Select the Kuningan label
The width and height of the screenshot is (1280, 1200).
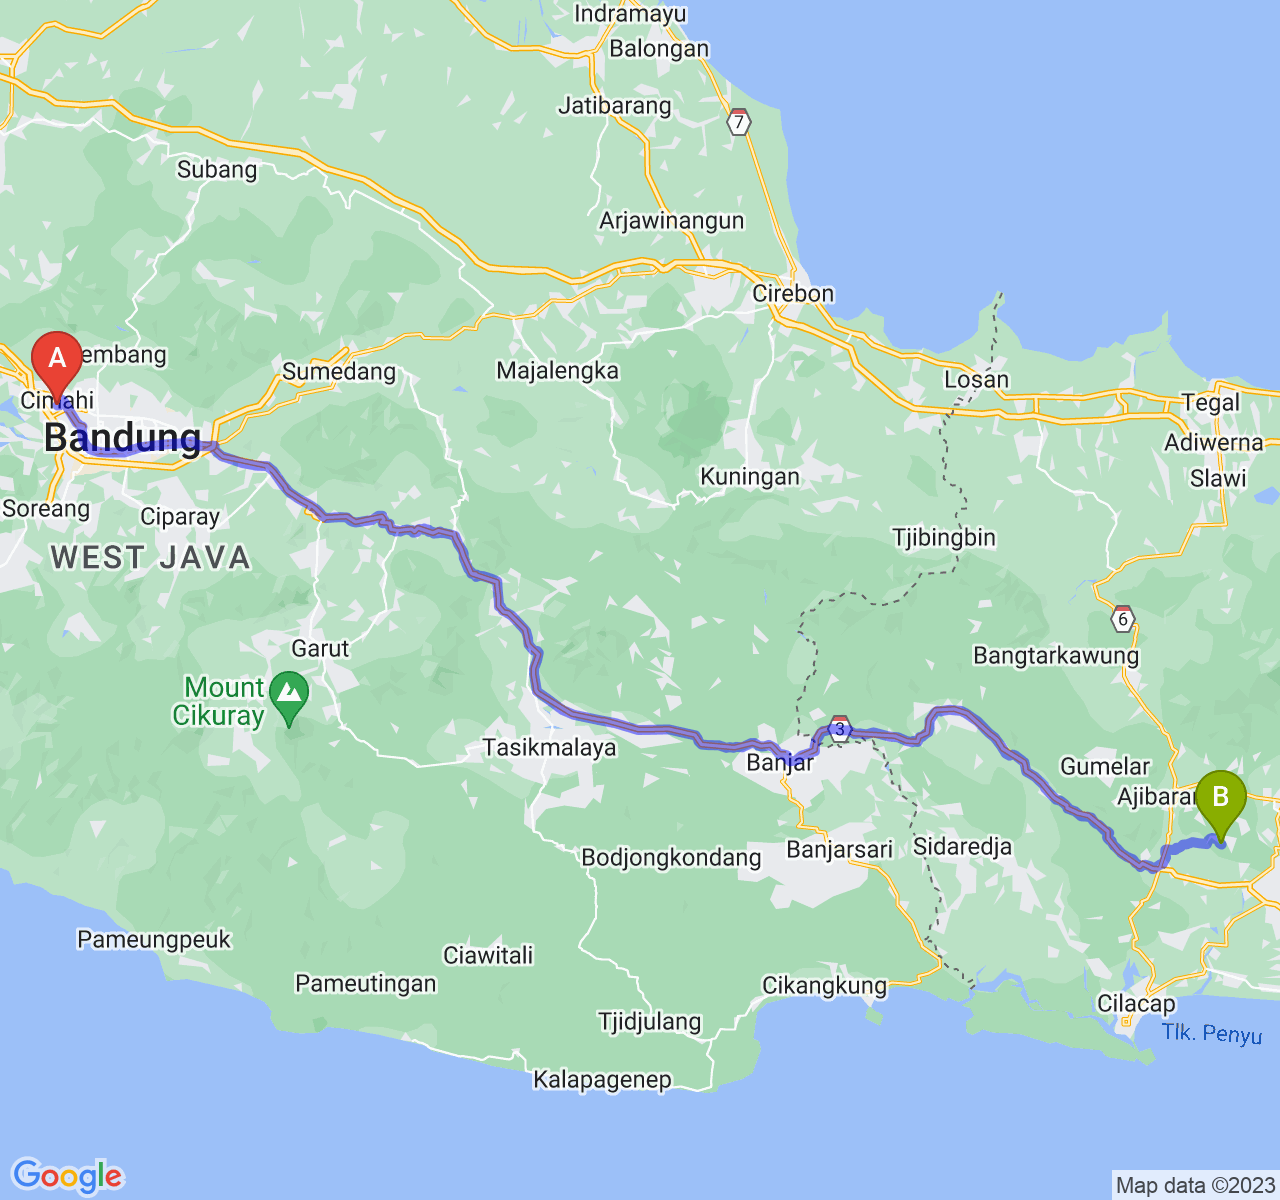[750, 477]
